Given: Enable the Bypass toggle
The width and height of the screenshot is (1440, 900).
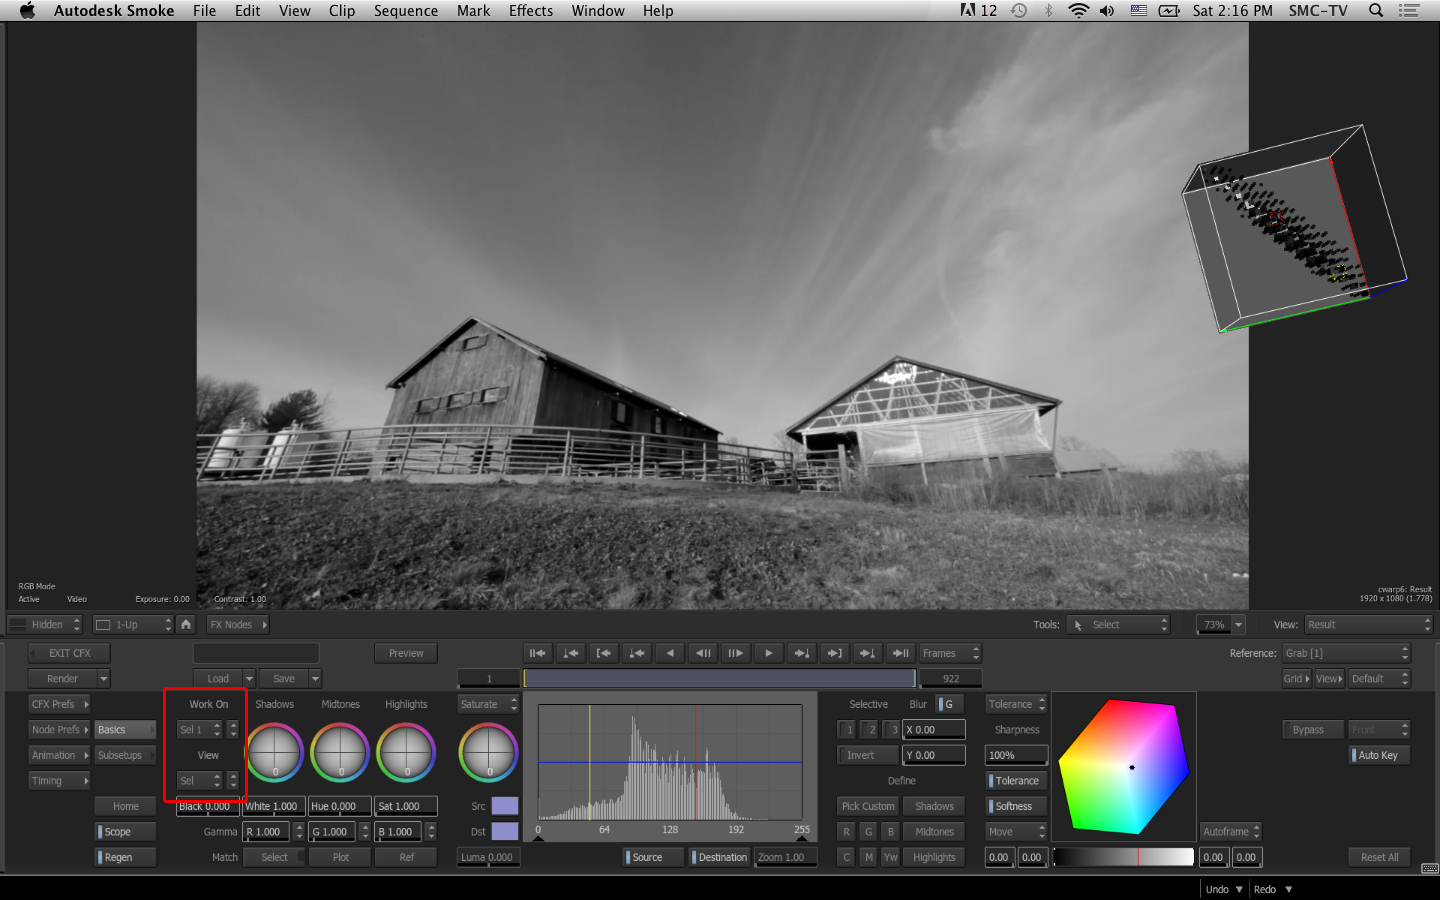Looking at the screenshot, I should coord(1308,730).
